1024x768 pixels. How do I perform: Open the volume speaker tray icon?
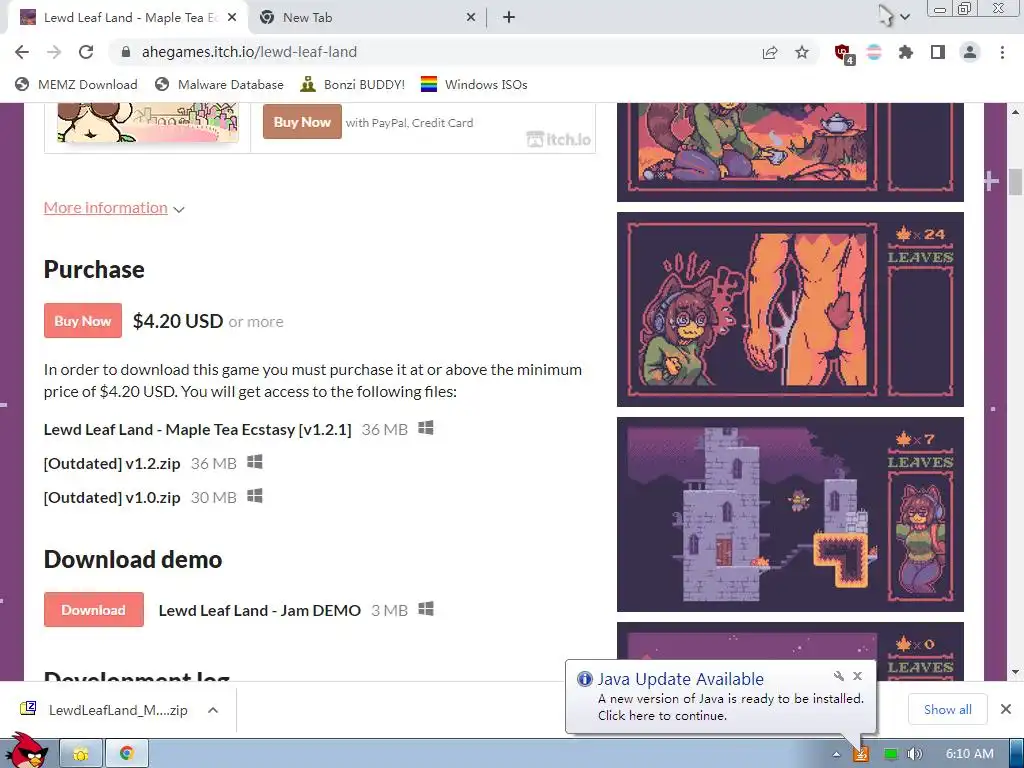pos(915,754)
